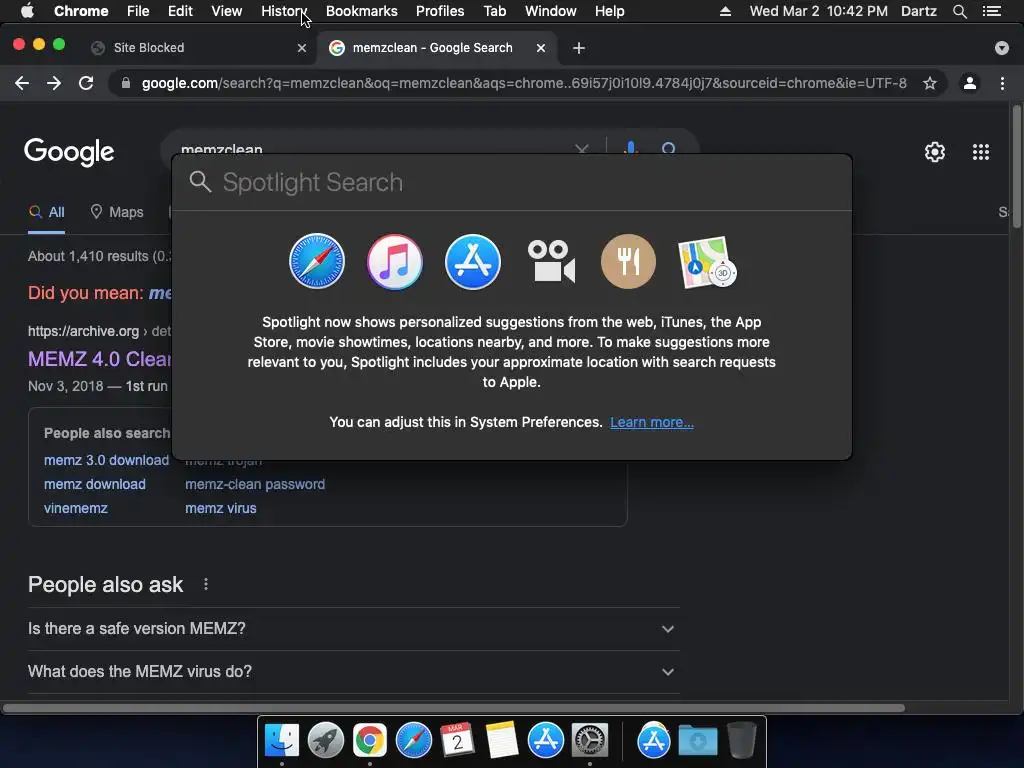Screen dimensions: 1024x768
Task: Click the address bar URL
Action: [524, 83]
